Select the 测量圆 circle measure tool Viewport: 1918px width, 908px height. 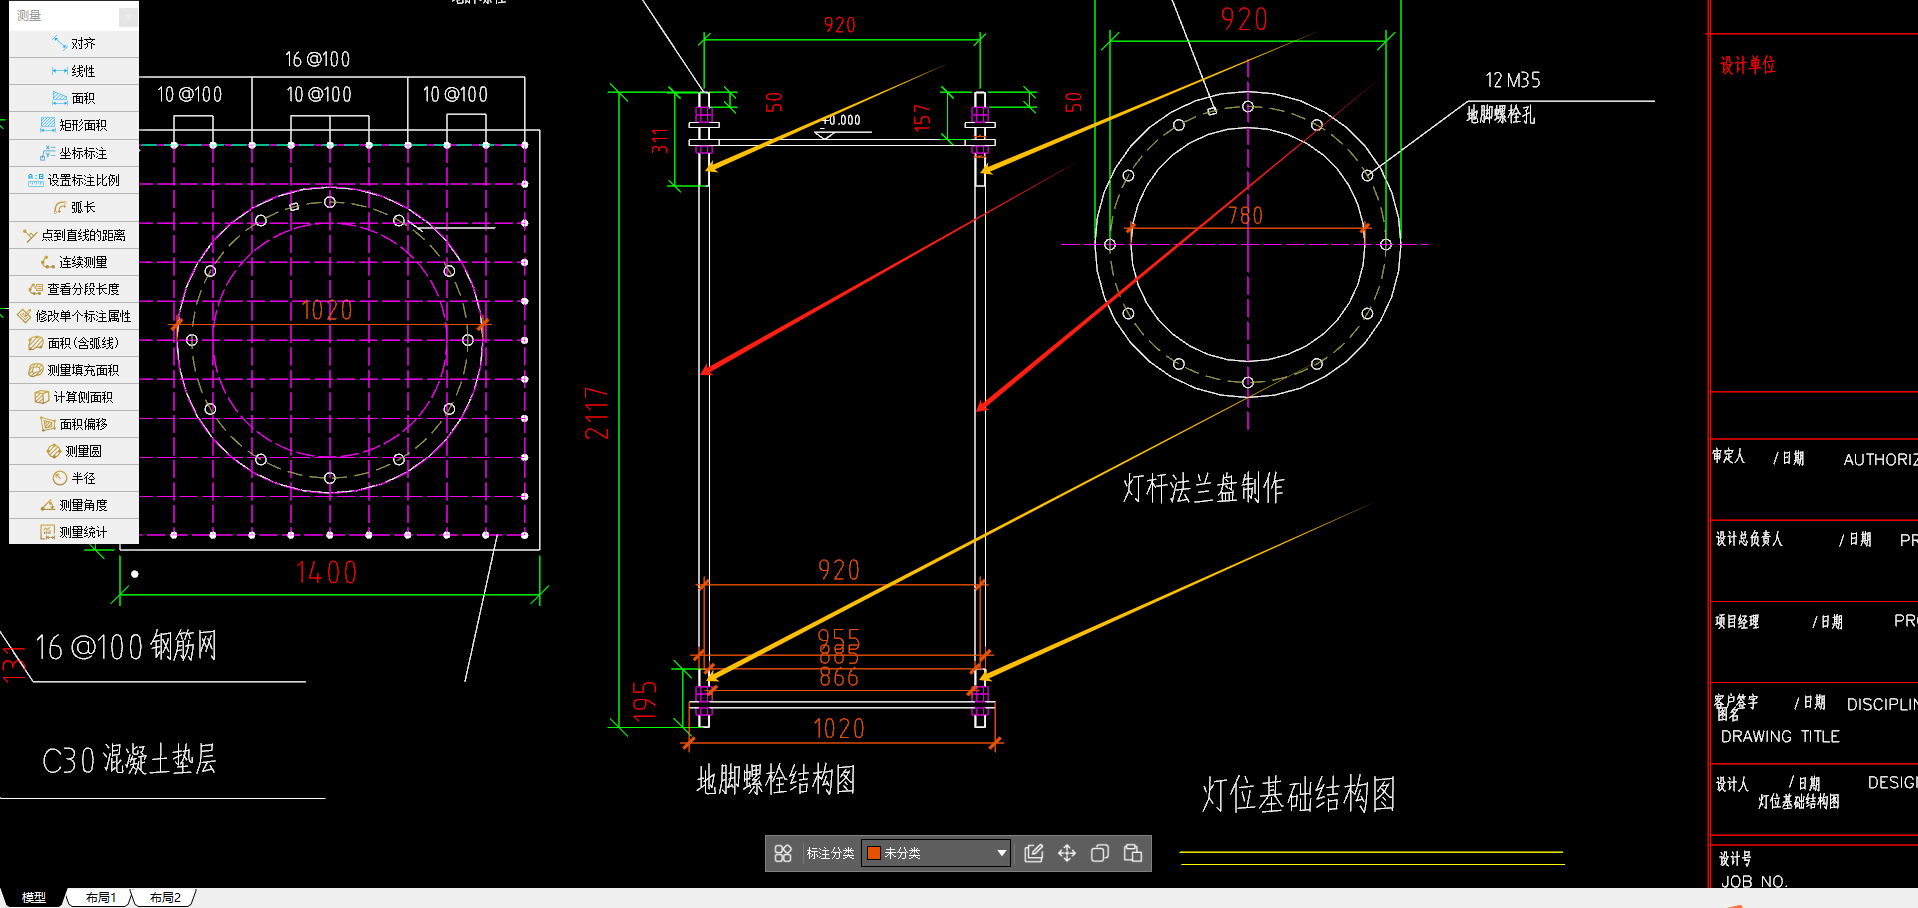click(x=74, y=451)
